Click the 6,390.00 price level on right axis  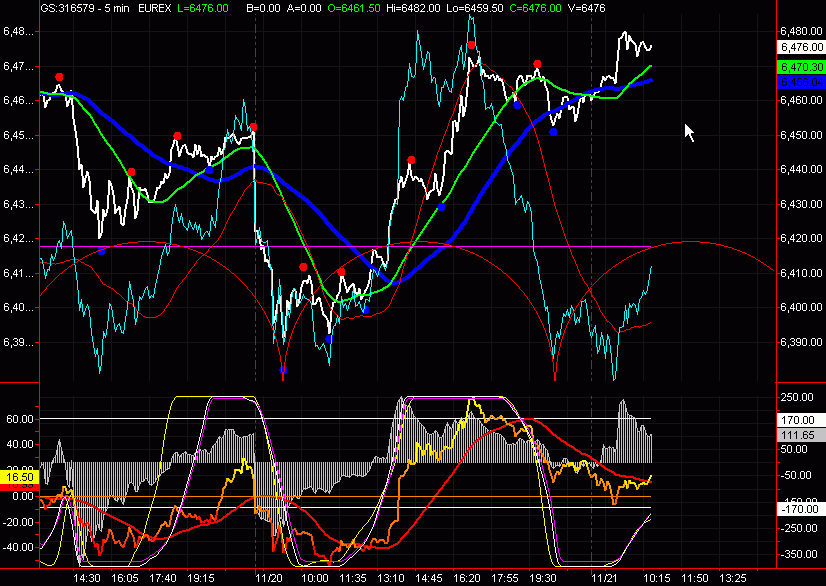[798, 342]
